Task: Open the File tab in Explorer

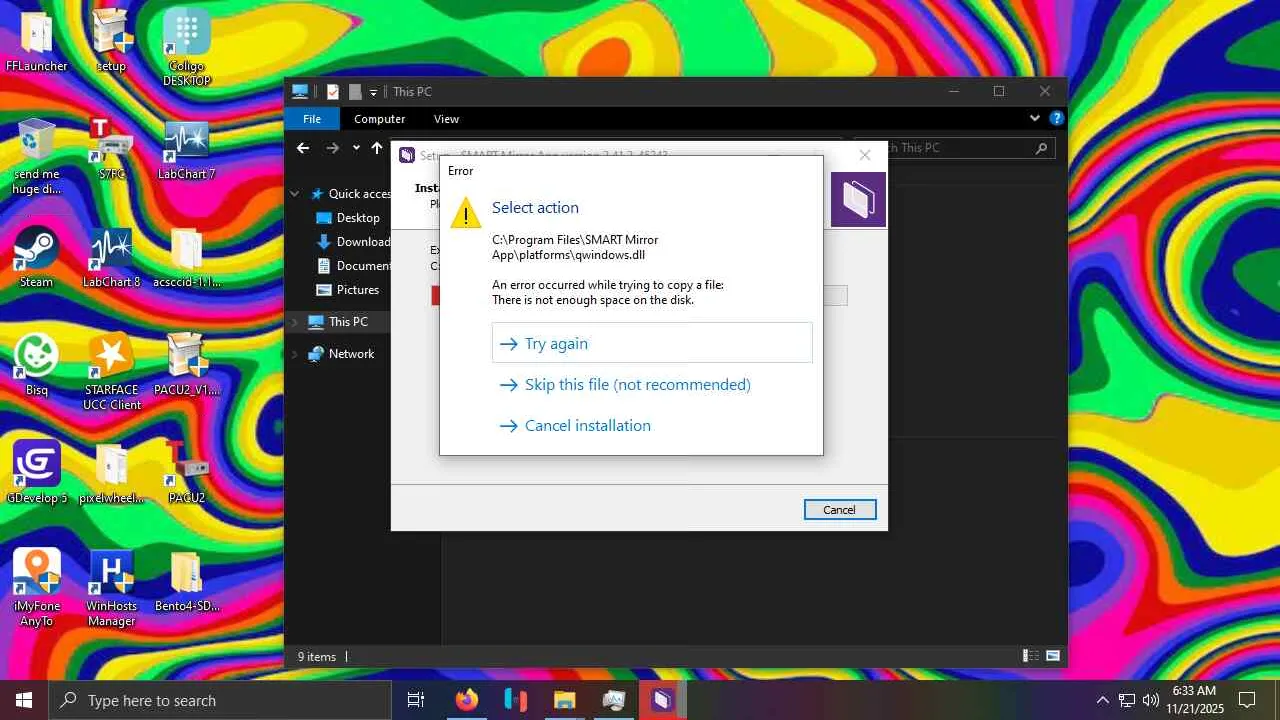Action: [312, 119]
